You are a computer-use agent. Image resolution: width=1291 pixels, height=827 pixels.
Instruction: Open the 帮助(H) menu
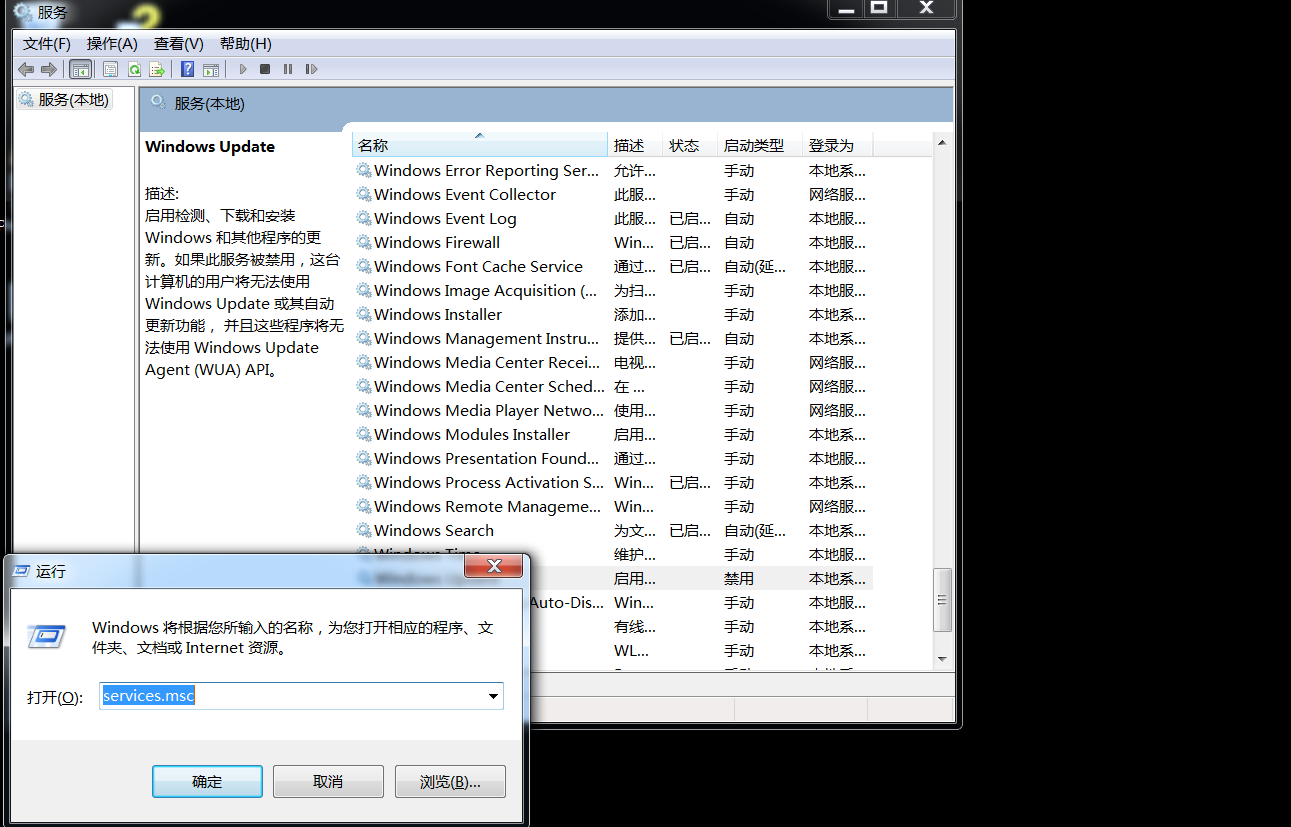pyautogui.click(x=246, y=43)
